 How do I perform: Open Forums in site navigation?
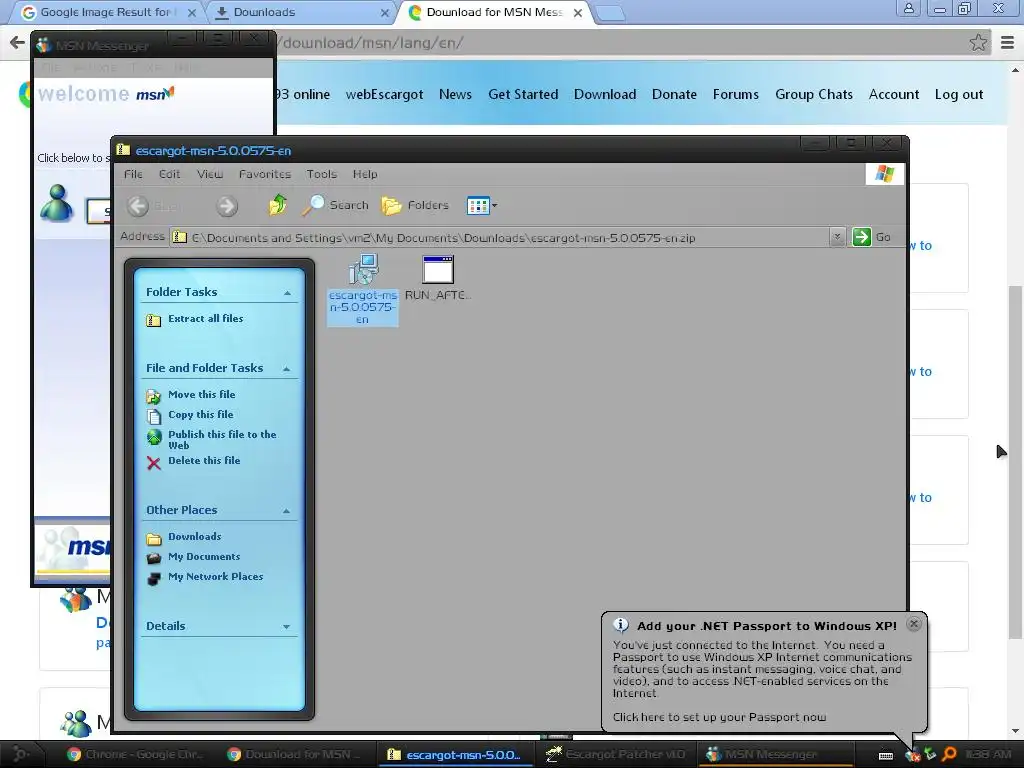point(735,95)
